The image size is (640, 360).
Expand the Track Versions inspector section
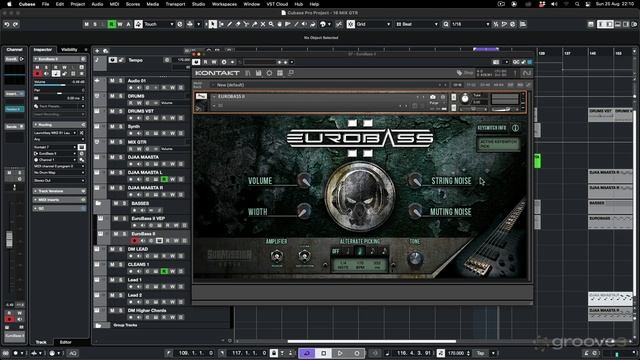(x=60, y=191)
